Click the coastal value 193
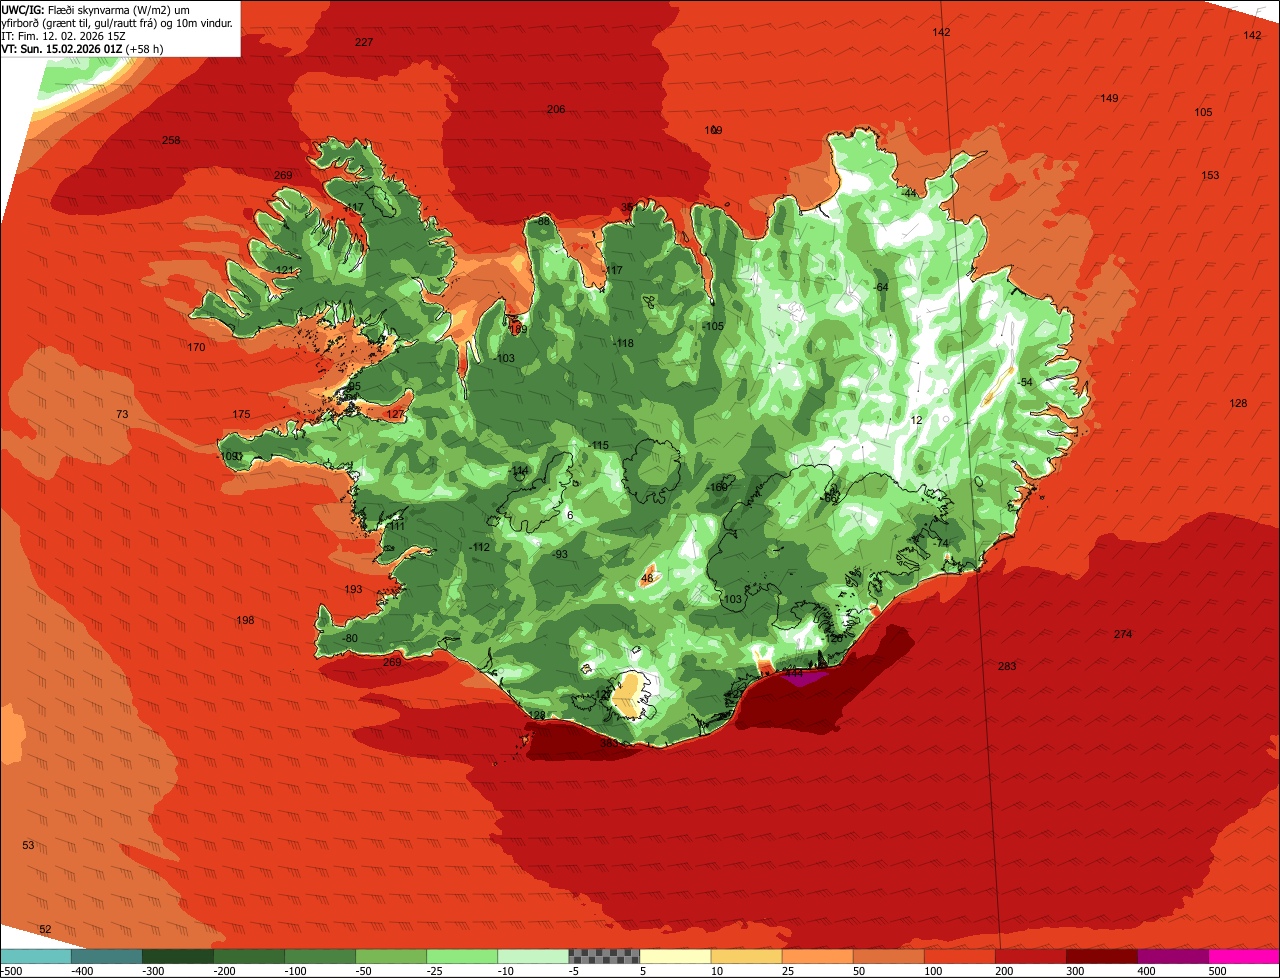 pos(353,589)
